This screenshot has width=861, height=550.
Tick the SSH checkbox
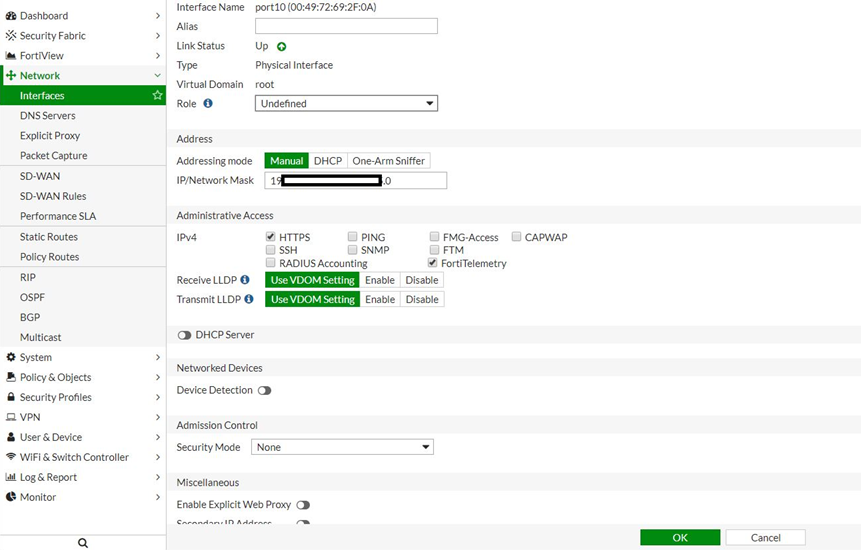click(x=270, y=250)
